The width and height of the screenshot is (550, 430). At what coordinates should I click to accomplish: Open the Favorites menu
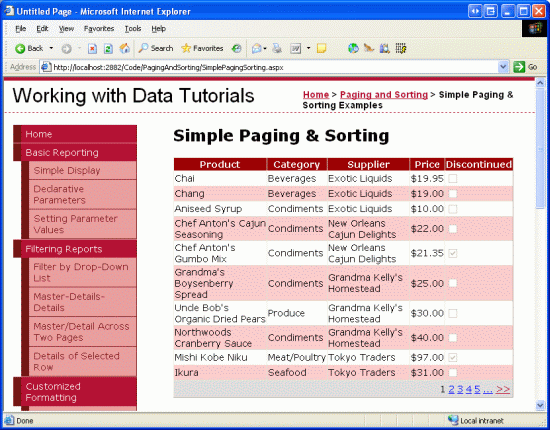[99, 29]
